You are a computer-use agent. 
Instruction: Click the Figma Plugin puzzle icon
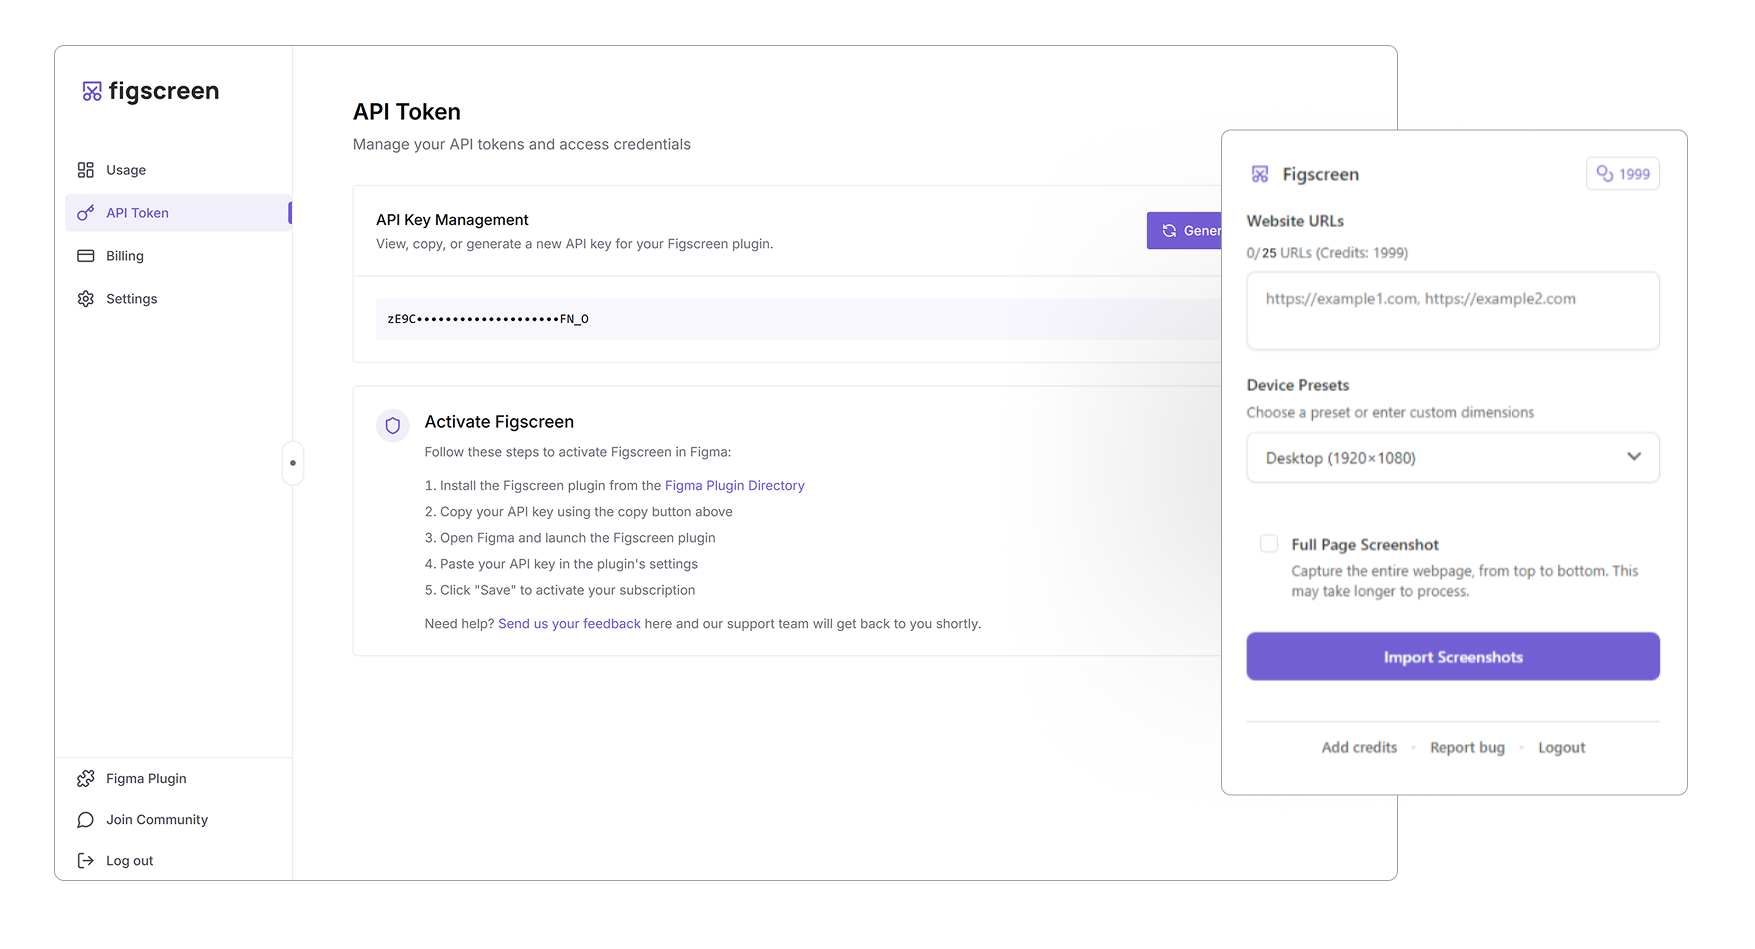tap(86, 779)
